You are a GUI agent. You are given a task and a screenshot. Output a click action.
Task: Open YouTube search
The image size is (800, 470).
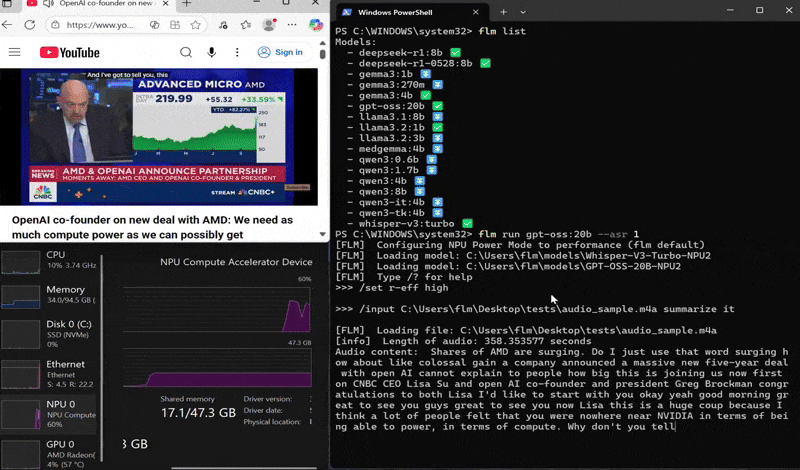tap(186, 52)
